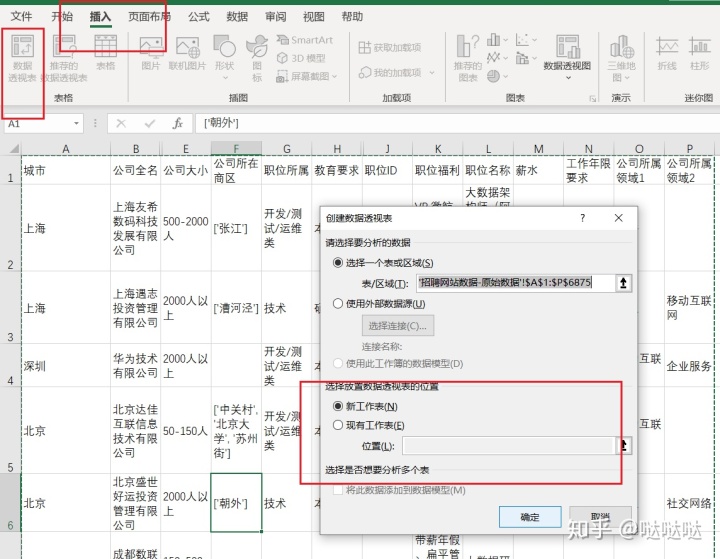Image resolution: width=720 pixels, height=559 pixels.
Task: Click Get Add-ins (获取加载项)
Action: 390,47
